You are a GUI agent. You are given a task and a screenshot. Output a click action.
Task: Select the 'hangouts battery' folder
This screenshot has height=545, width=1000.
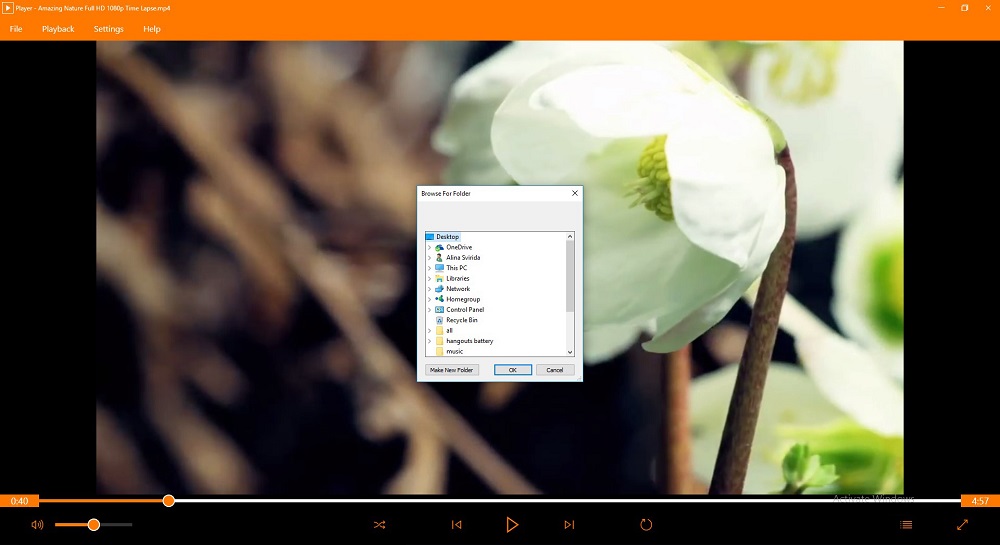click(x=469, y=341)
